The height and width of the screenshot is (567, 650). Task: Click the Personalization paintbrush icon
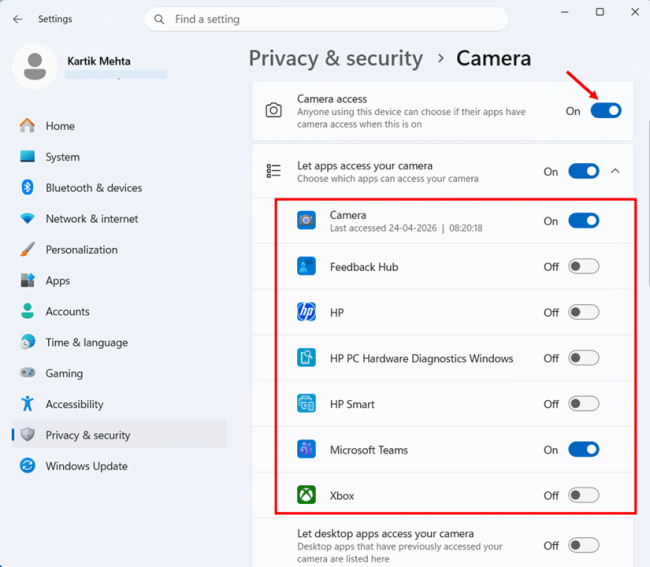(x=27, y=249)
